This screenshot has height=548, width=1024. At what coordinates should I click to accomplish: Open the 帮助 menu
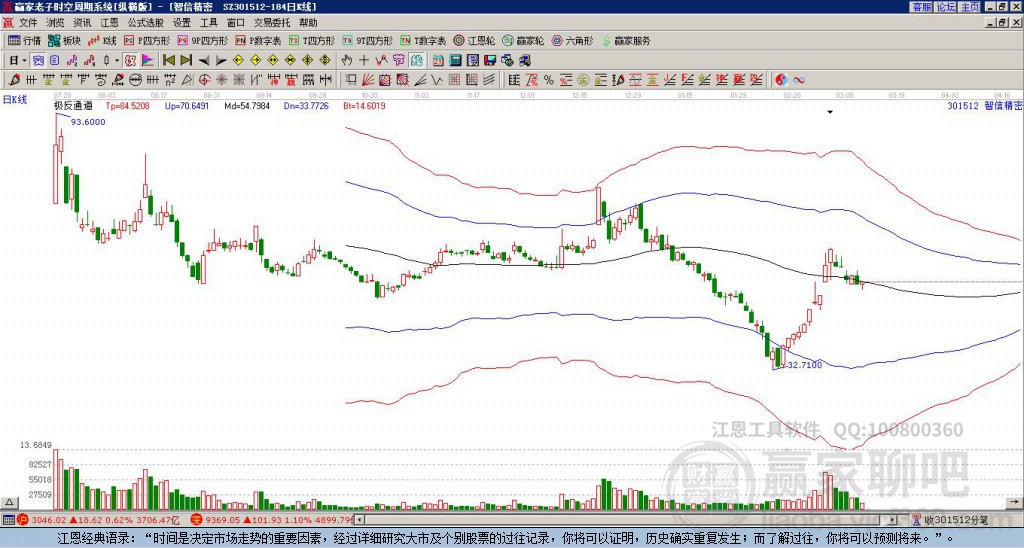click(x=308, y=23)
